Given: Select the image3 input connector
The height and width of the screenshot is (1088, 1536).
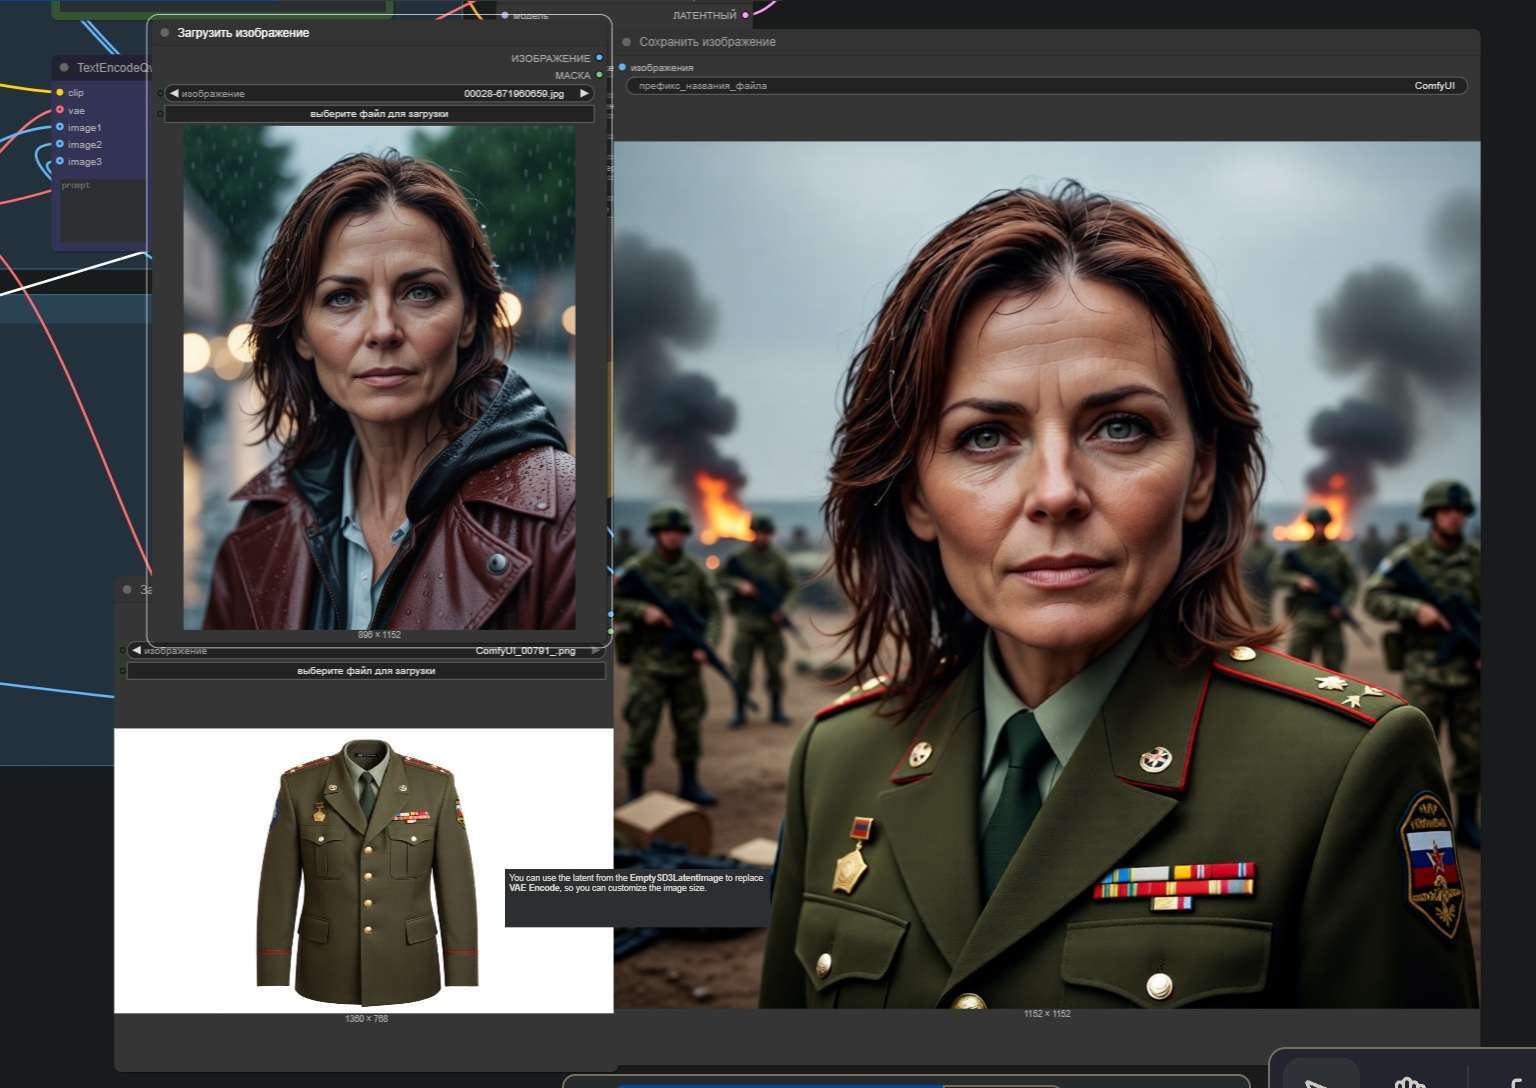Looking at the screenshot, I should pos(60,161).
